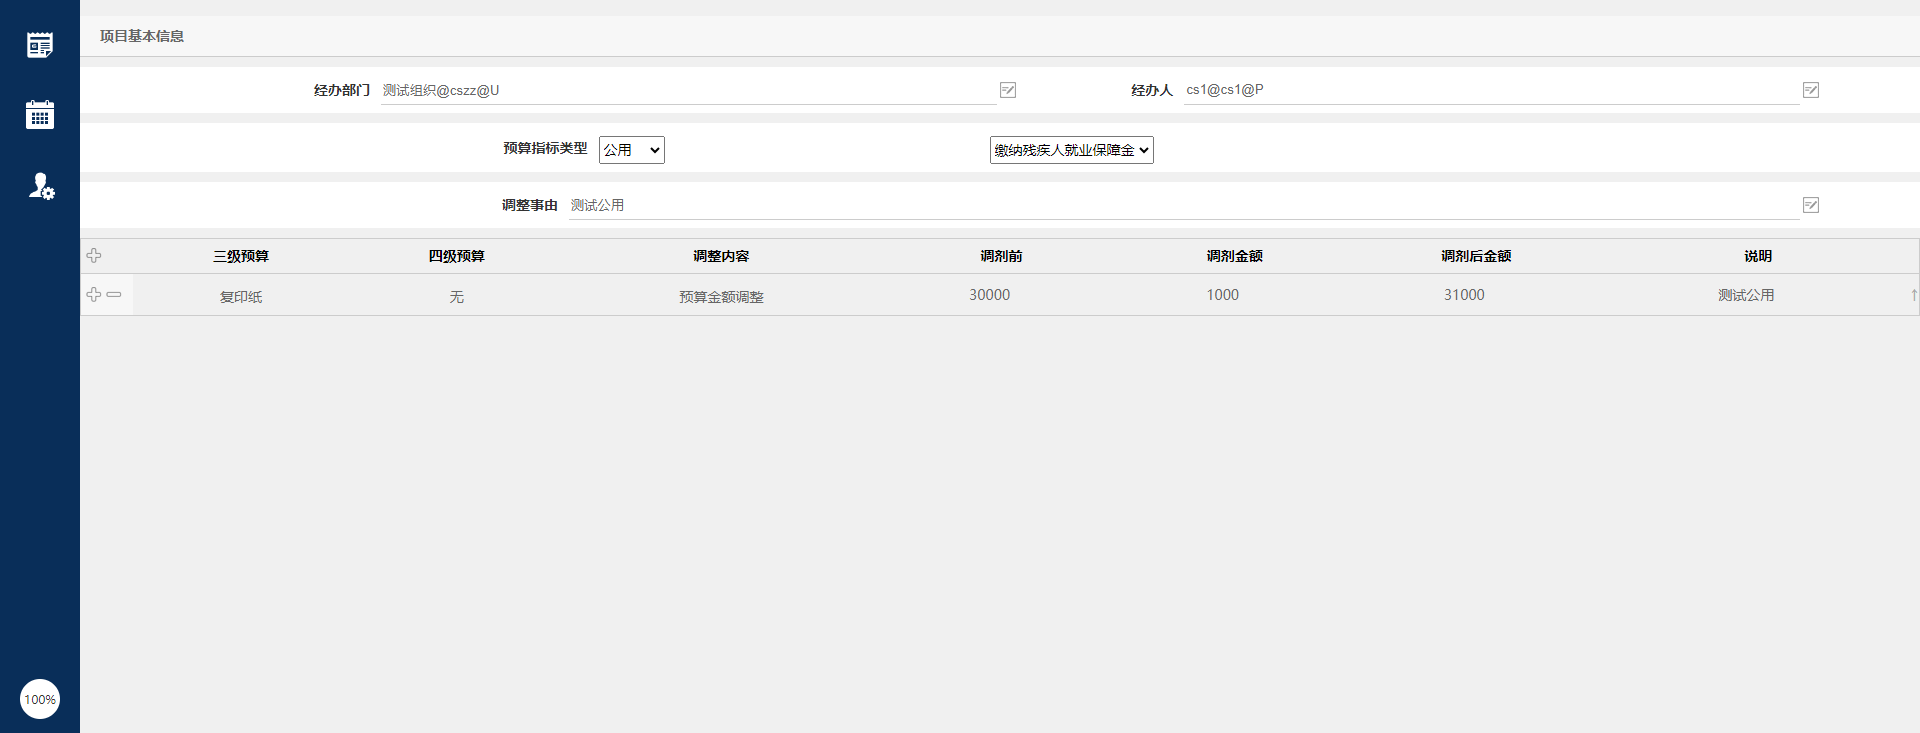Viewport: 1920px width, 733px height.
Task: Click the edit icon beside 经办人 field
Action: [1811, 90]
